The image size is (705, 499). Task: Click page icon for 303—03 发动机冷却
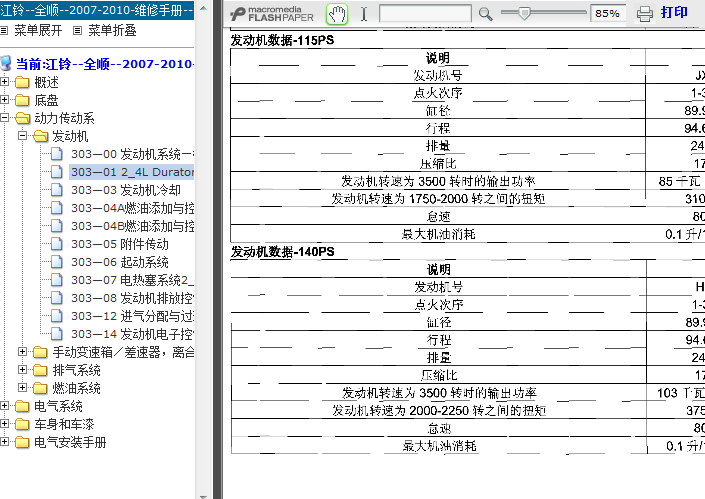(x=57, y=190)
